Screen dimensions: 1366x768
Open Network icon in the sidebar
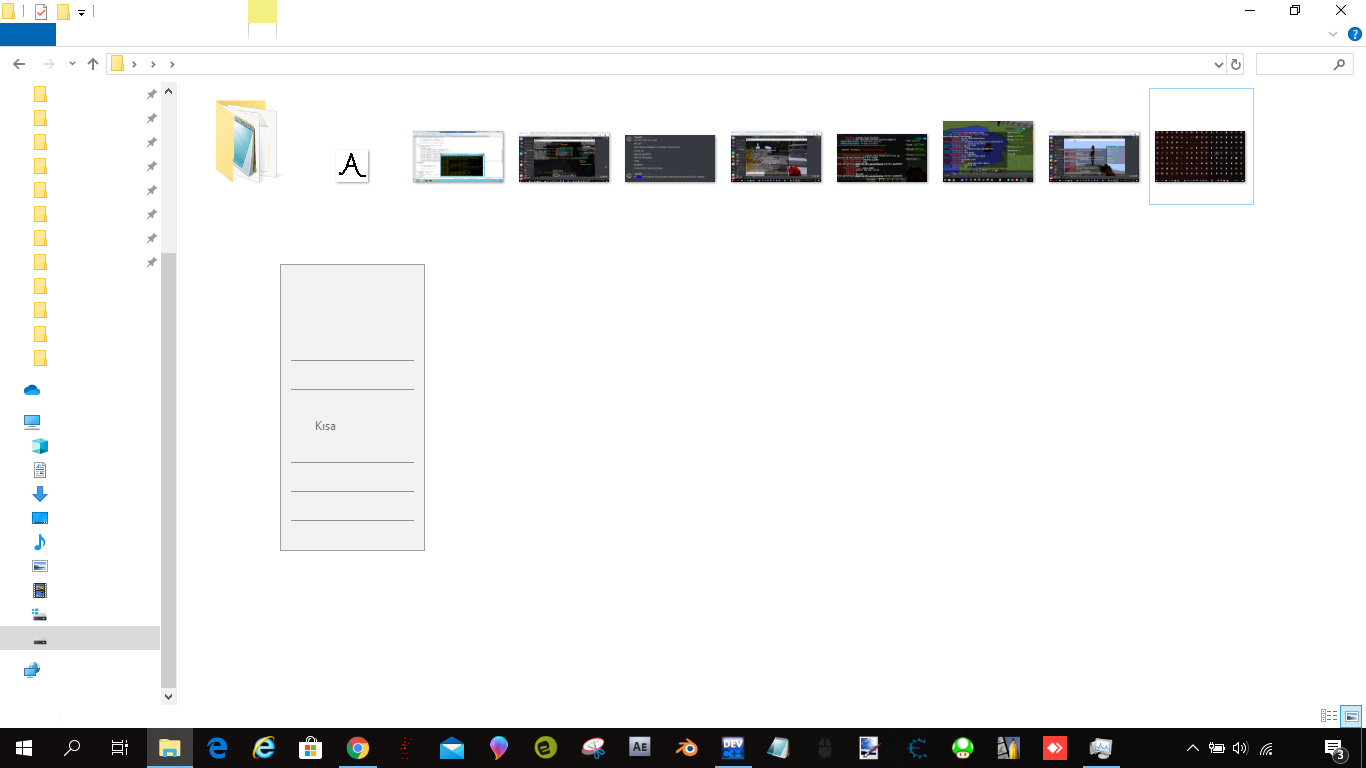[x=32, y=670]
